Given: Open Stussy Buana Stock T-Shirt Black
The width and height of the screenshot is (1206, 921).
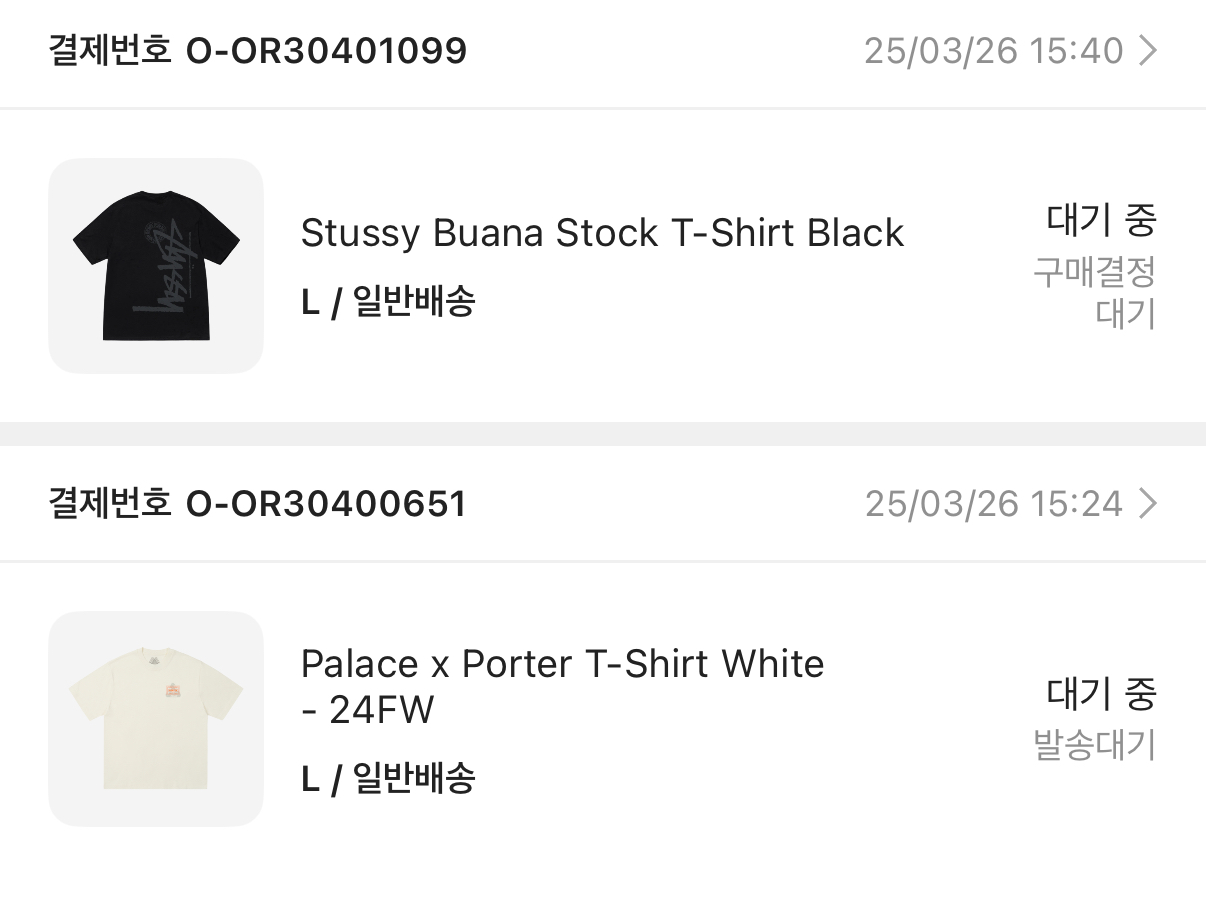Looking at the screenshot, I should click(x=602, y=233).
